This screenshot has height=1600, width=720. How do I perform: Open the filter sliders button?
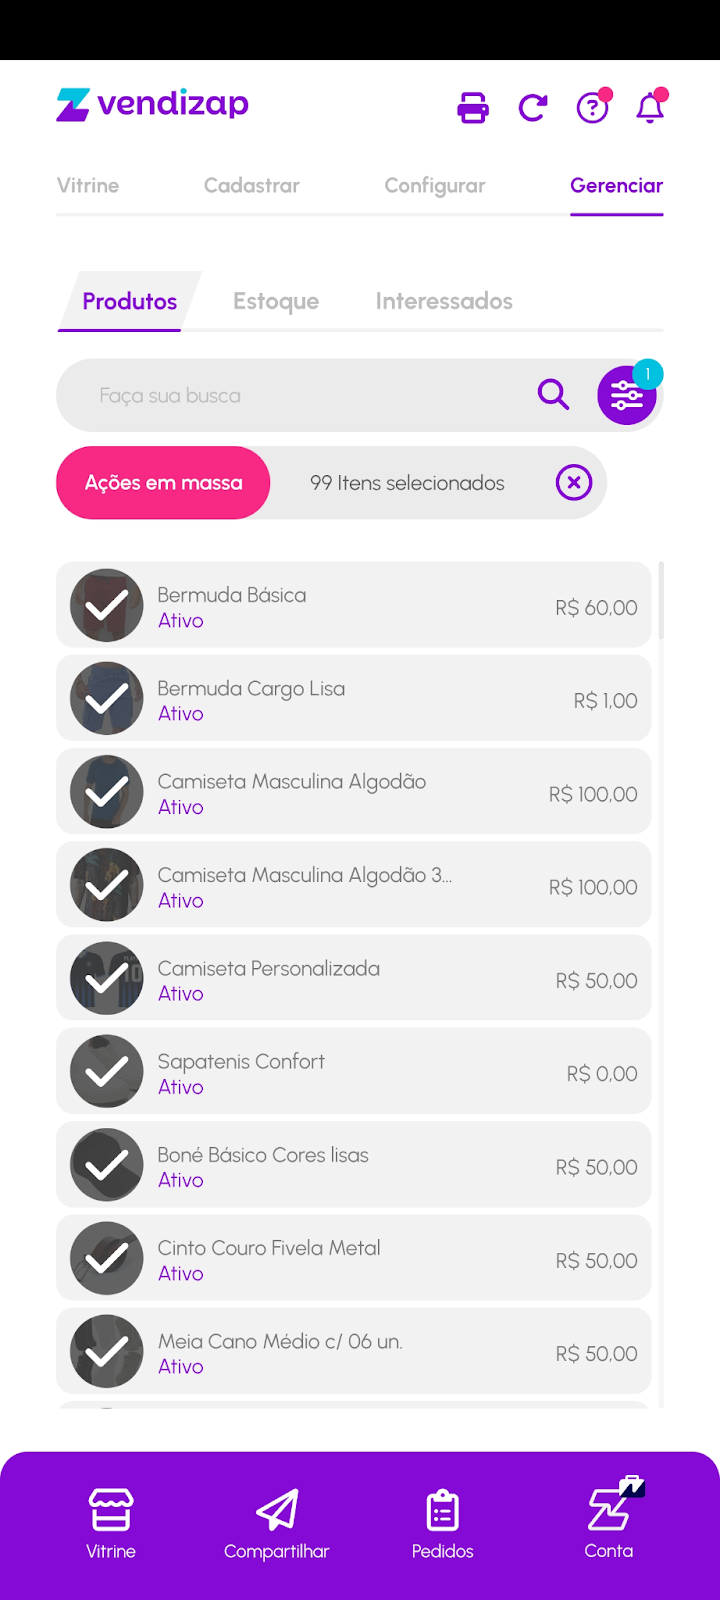pos(627,396)
